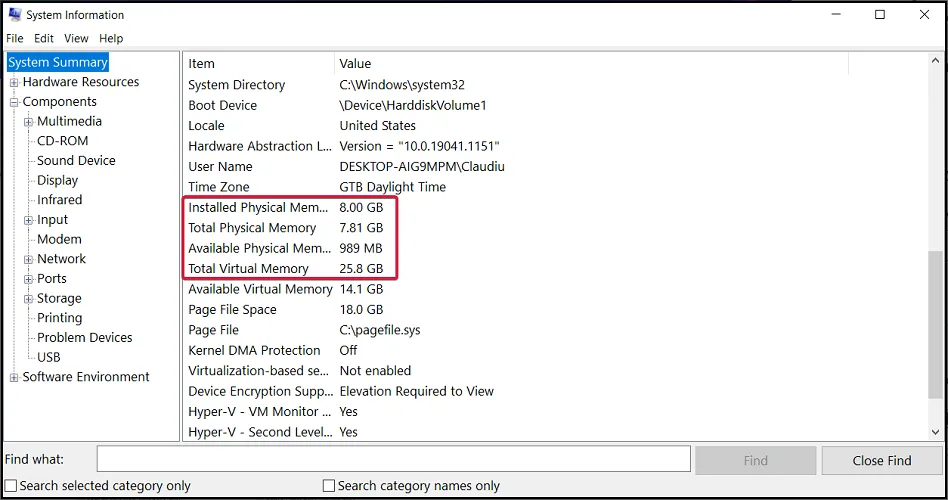Enable Search selected category only checkbox
This screenshot has width=948, height=500.
[11, 486]
